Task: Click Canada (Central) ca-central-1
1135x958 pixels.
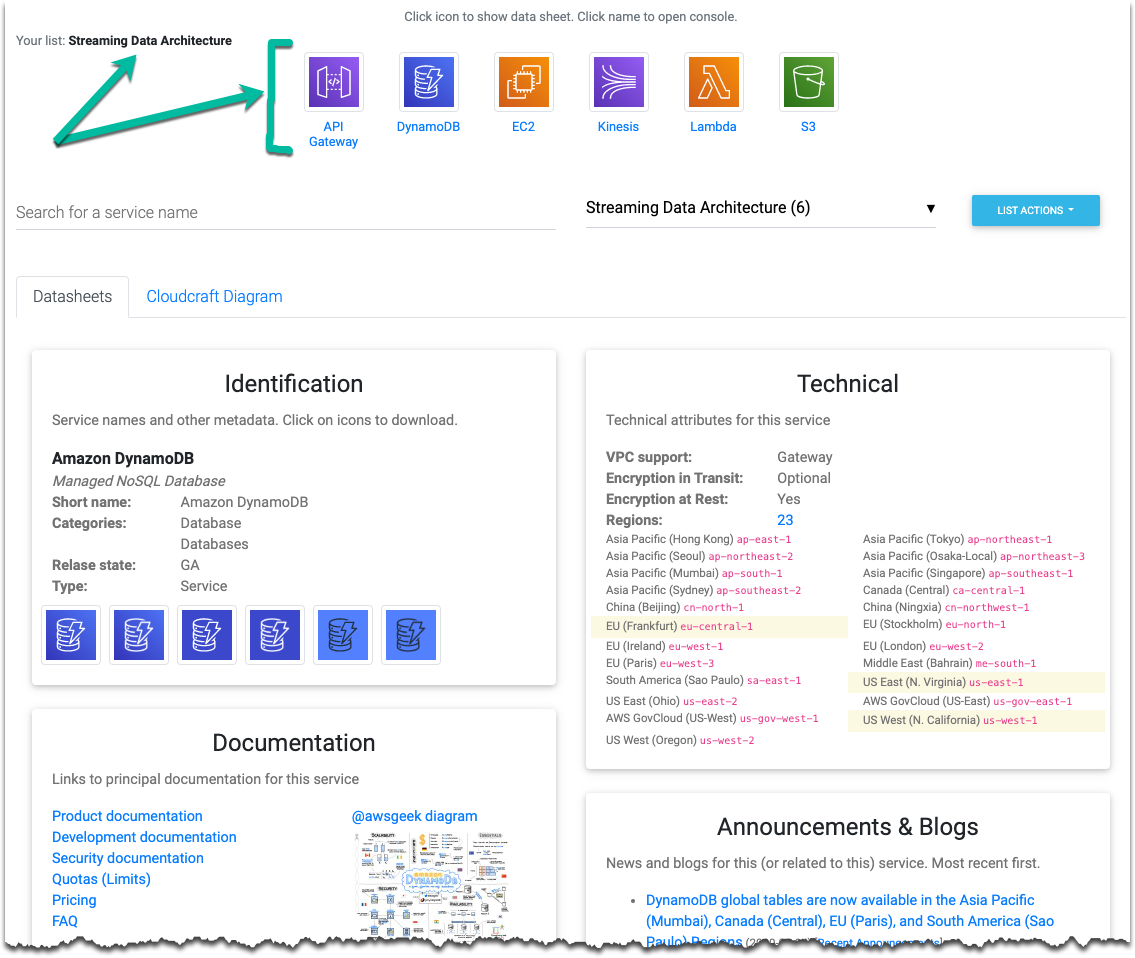Action: (x=943, y=591)
